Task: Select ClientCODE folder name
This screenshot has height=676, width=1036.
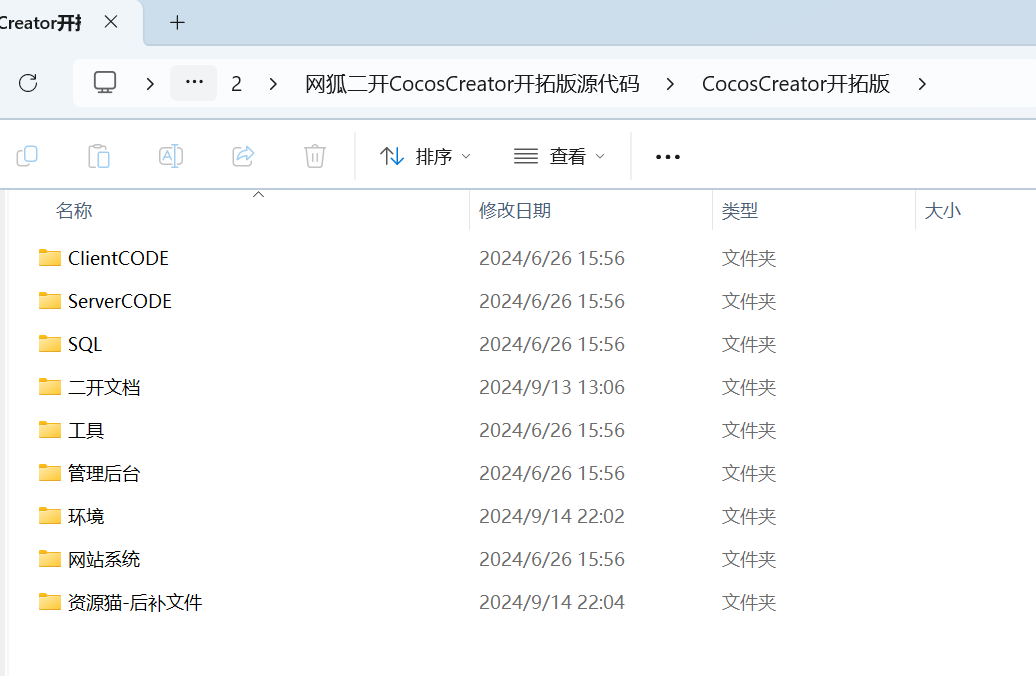Action: [118, 258]
